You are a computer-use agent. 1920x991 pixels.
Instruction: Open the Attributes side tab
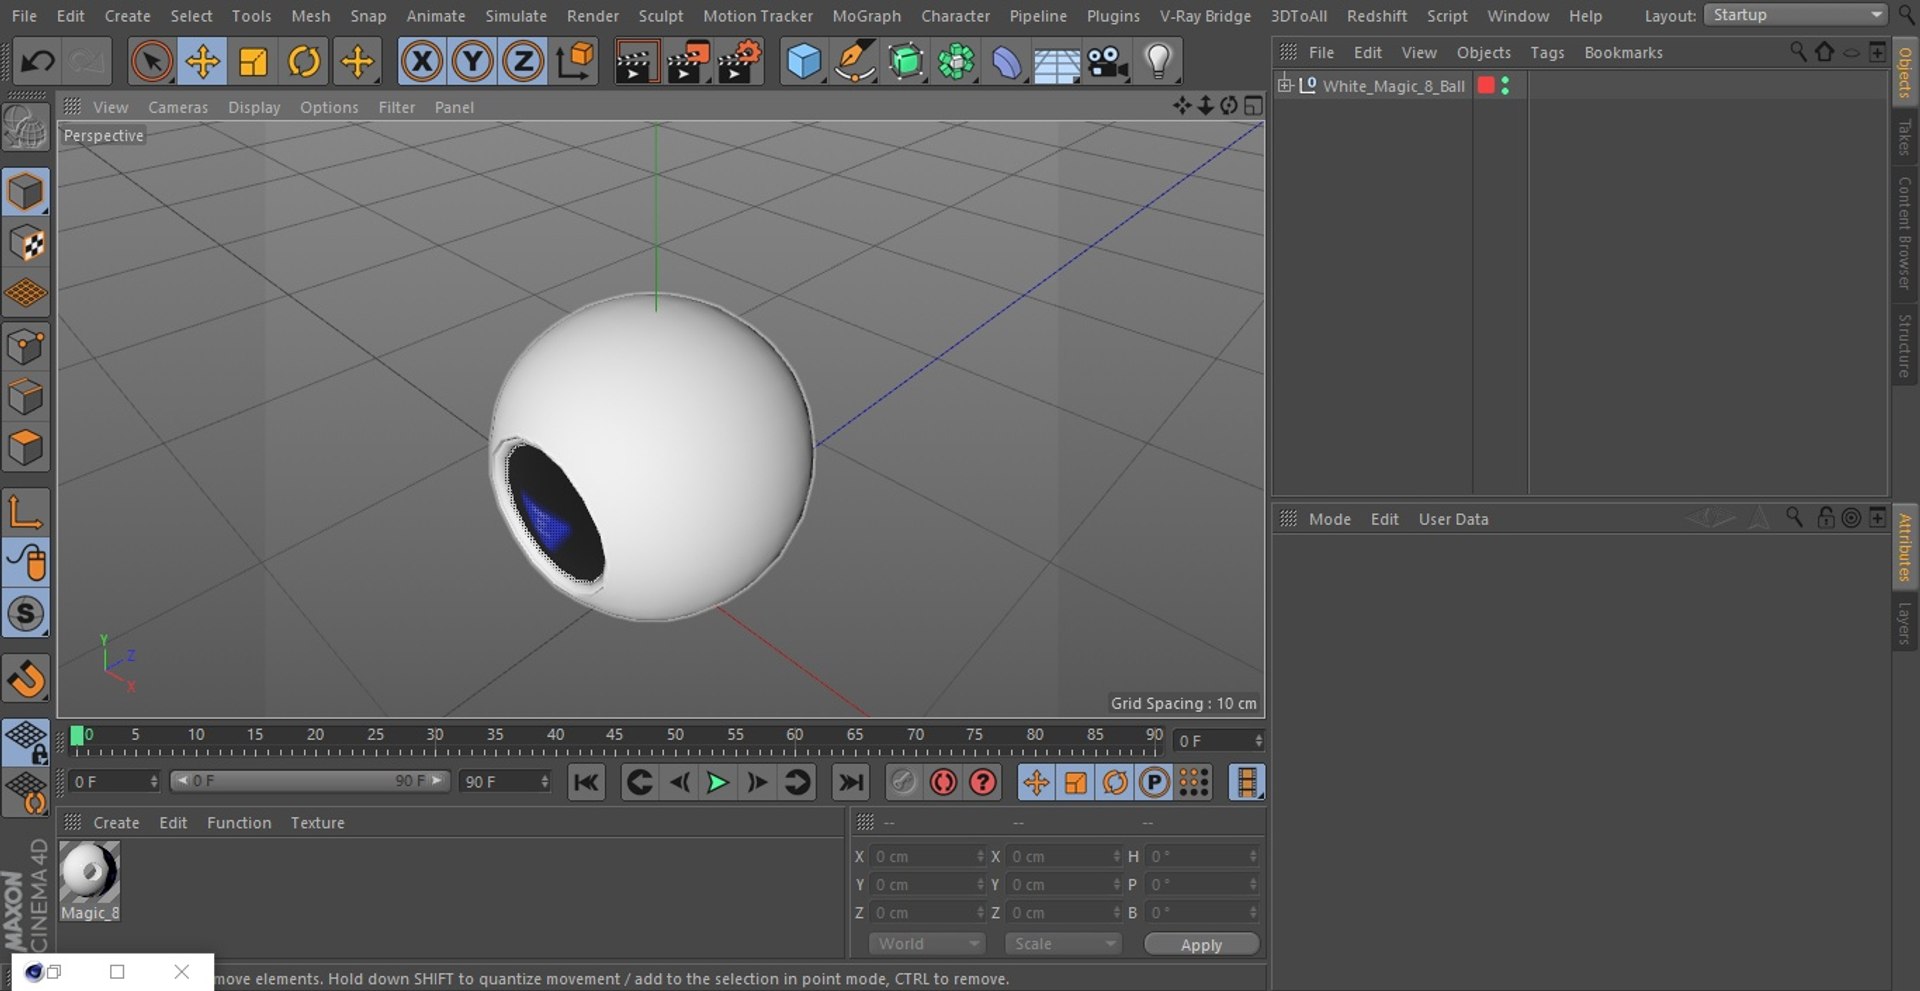pyautogui.click(x=1905, y=546)
